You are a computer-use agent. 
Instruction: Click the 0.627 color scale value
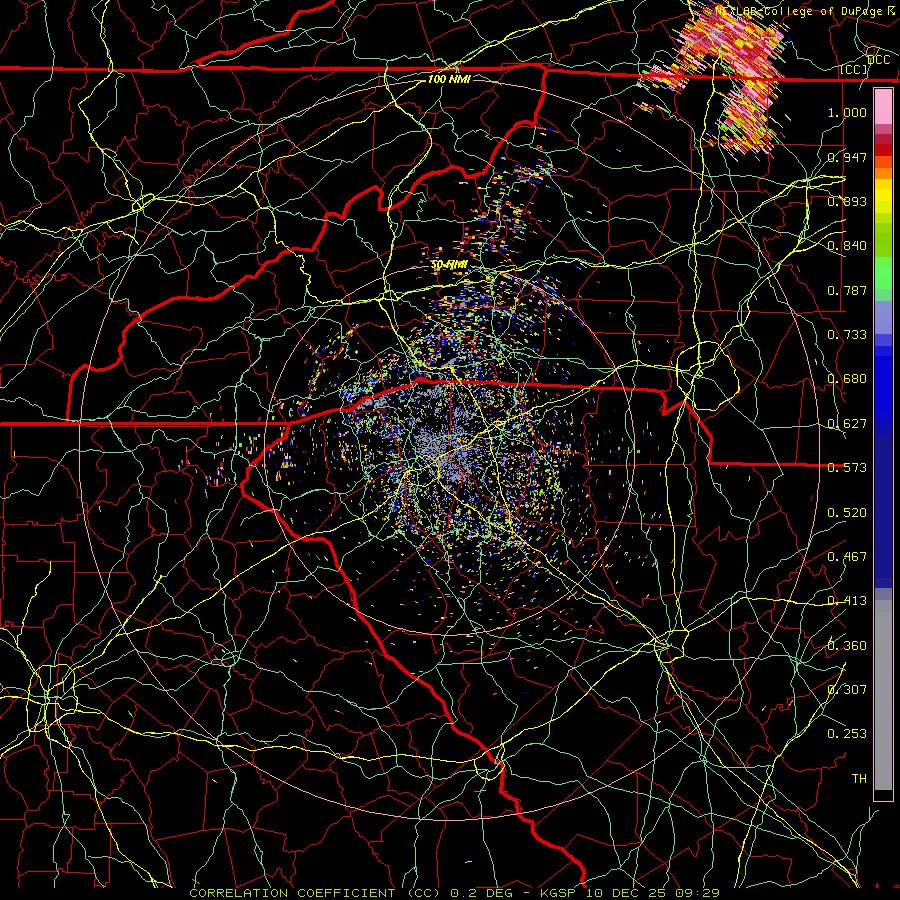(847, 424)
